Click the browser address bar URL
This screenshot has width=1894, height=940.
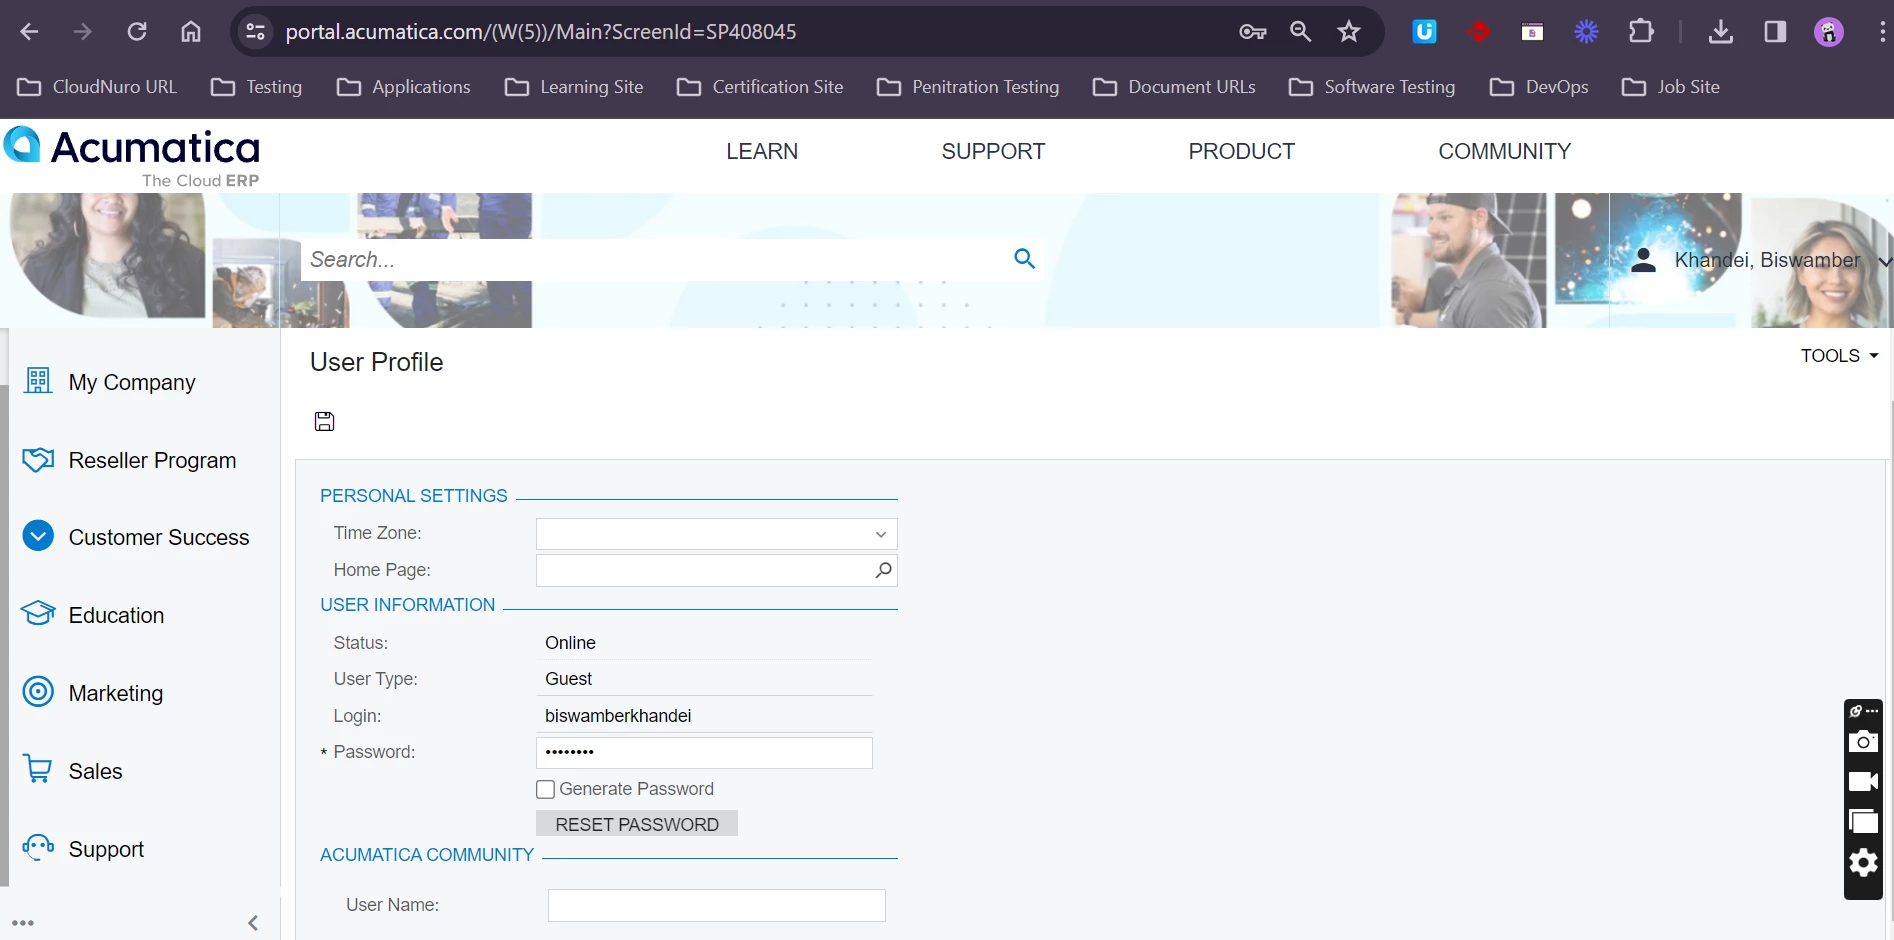(x=541, y=32)
